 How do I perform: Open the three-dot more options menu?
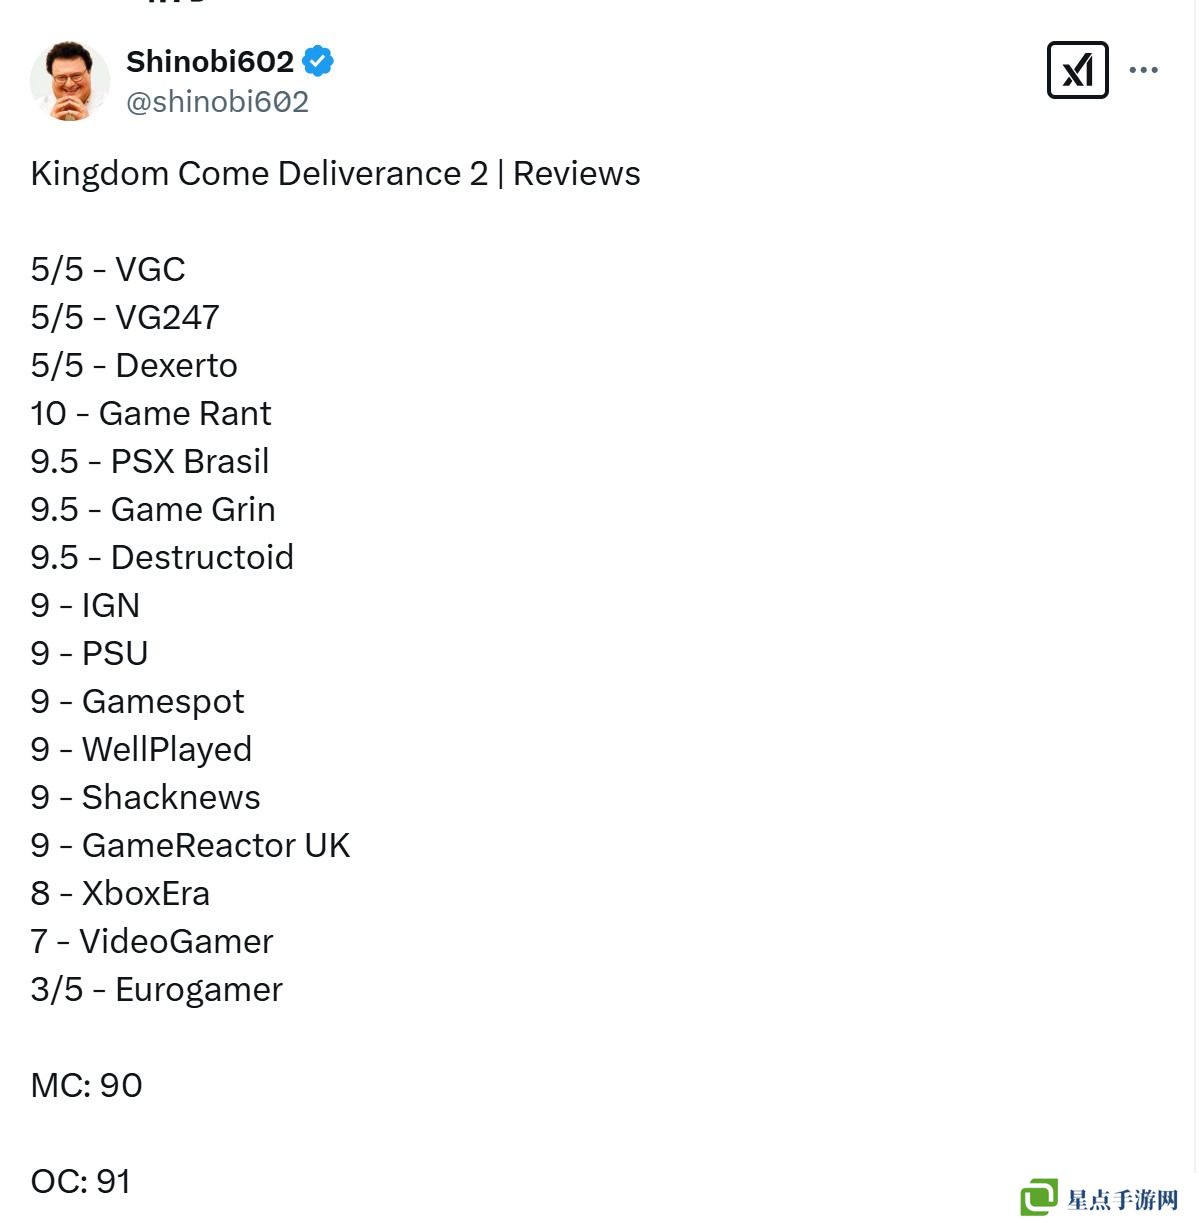click(1143, 70)
